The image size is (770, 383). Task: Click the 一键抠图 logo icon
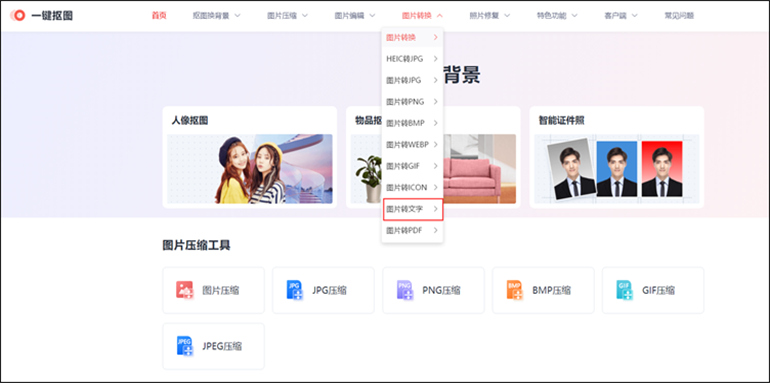coord(18,16)
